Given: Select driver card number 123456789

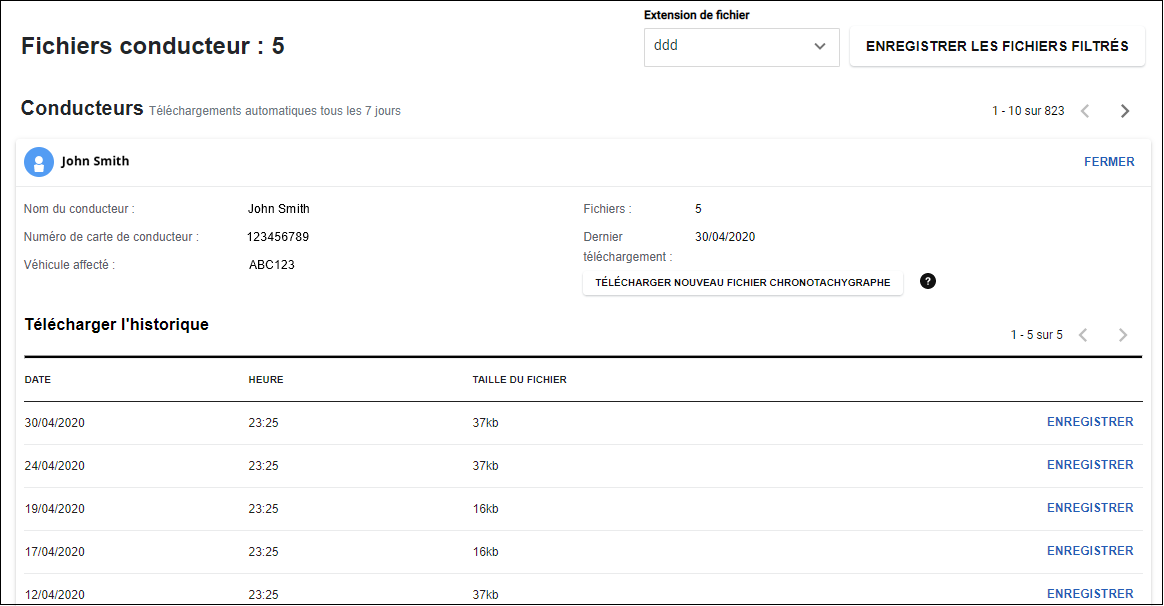Looking at the screenshot, I should 278,237.
